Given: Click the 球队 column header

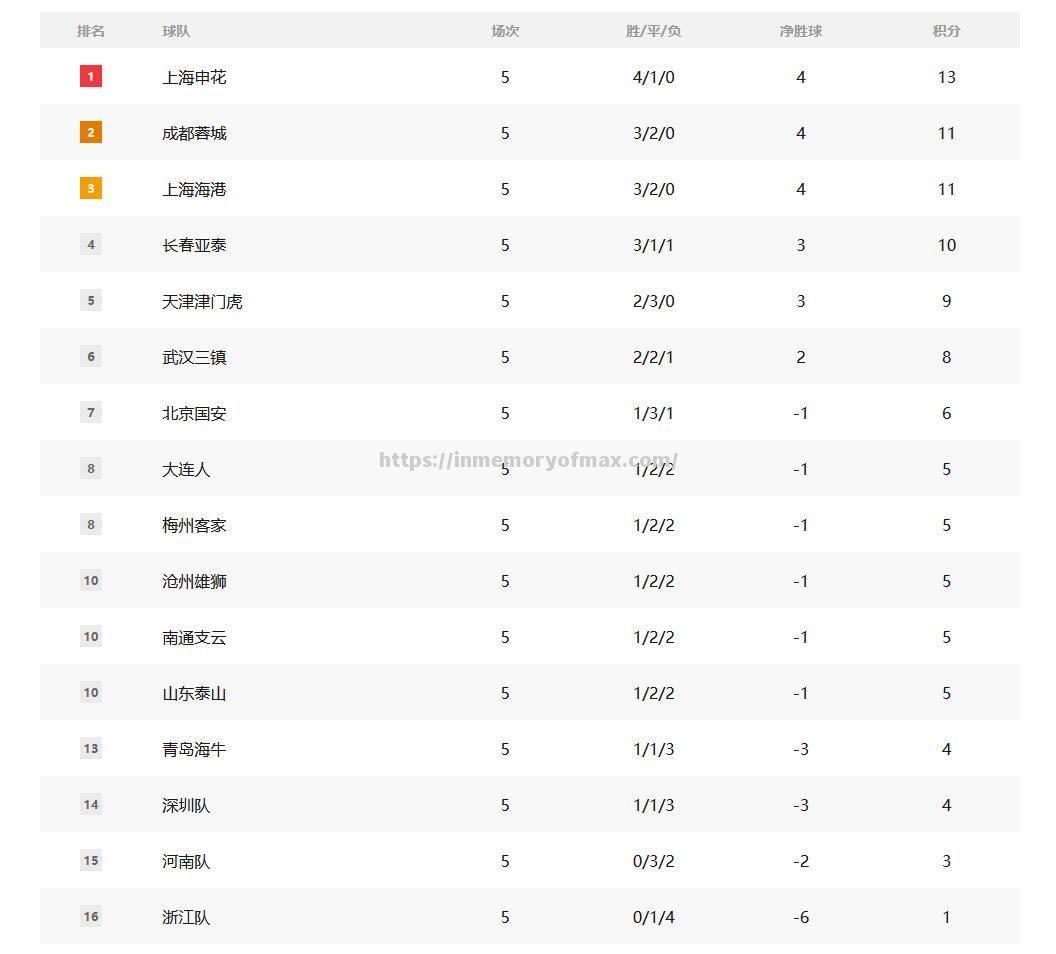Looking at the screenshot, I should pos(176,31).
